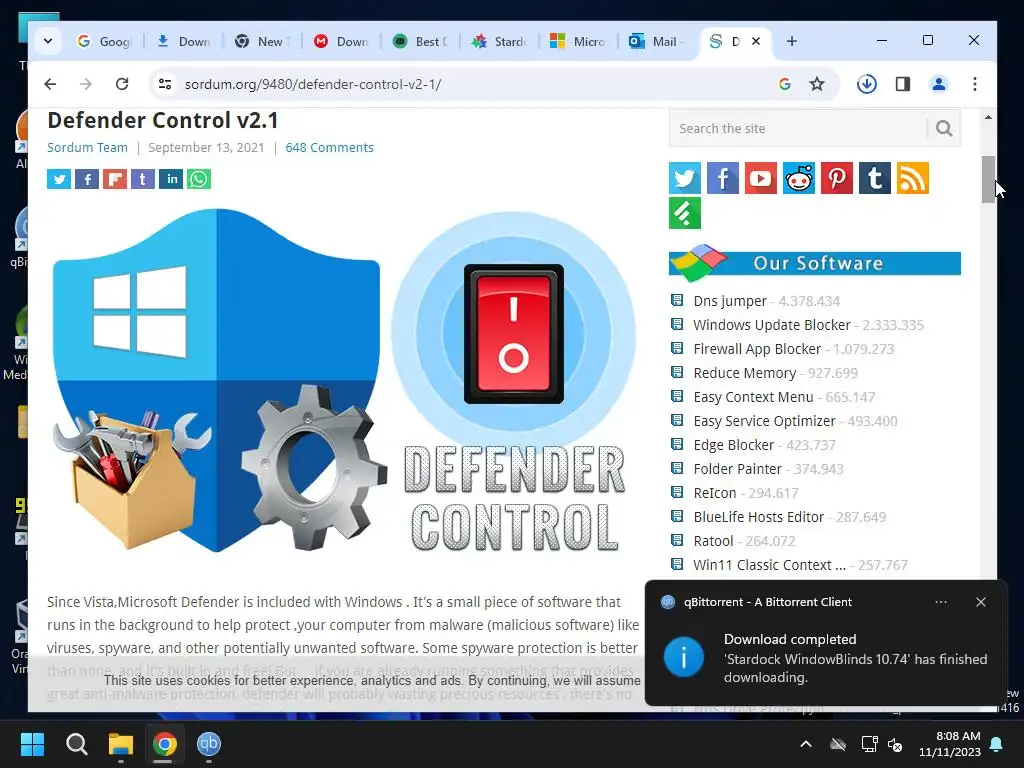
Task: Switch to the Best tab
Action: tap(421, 41)
